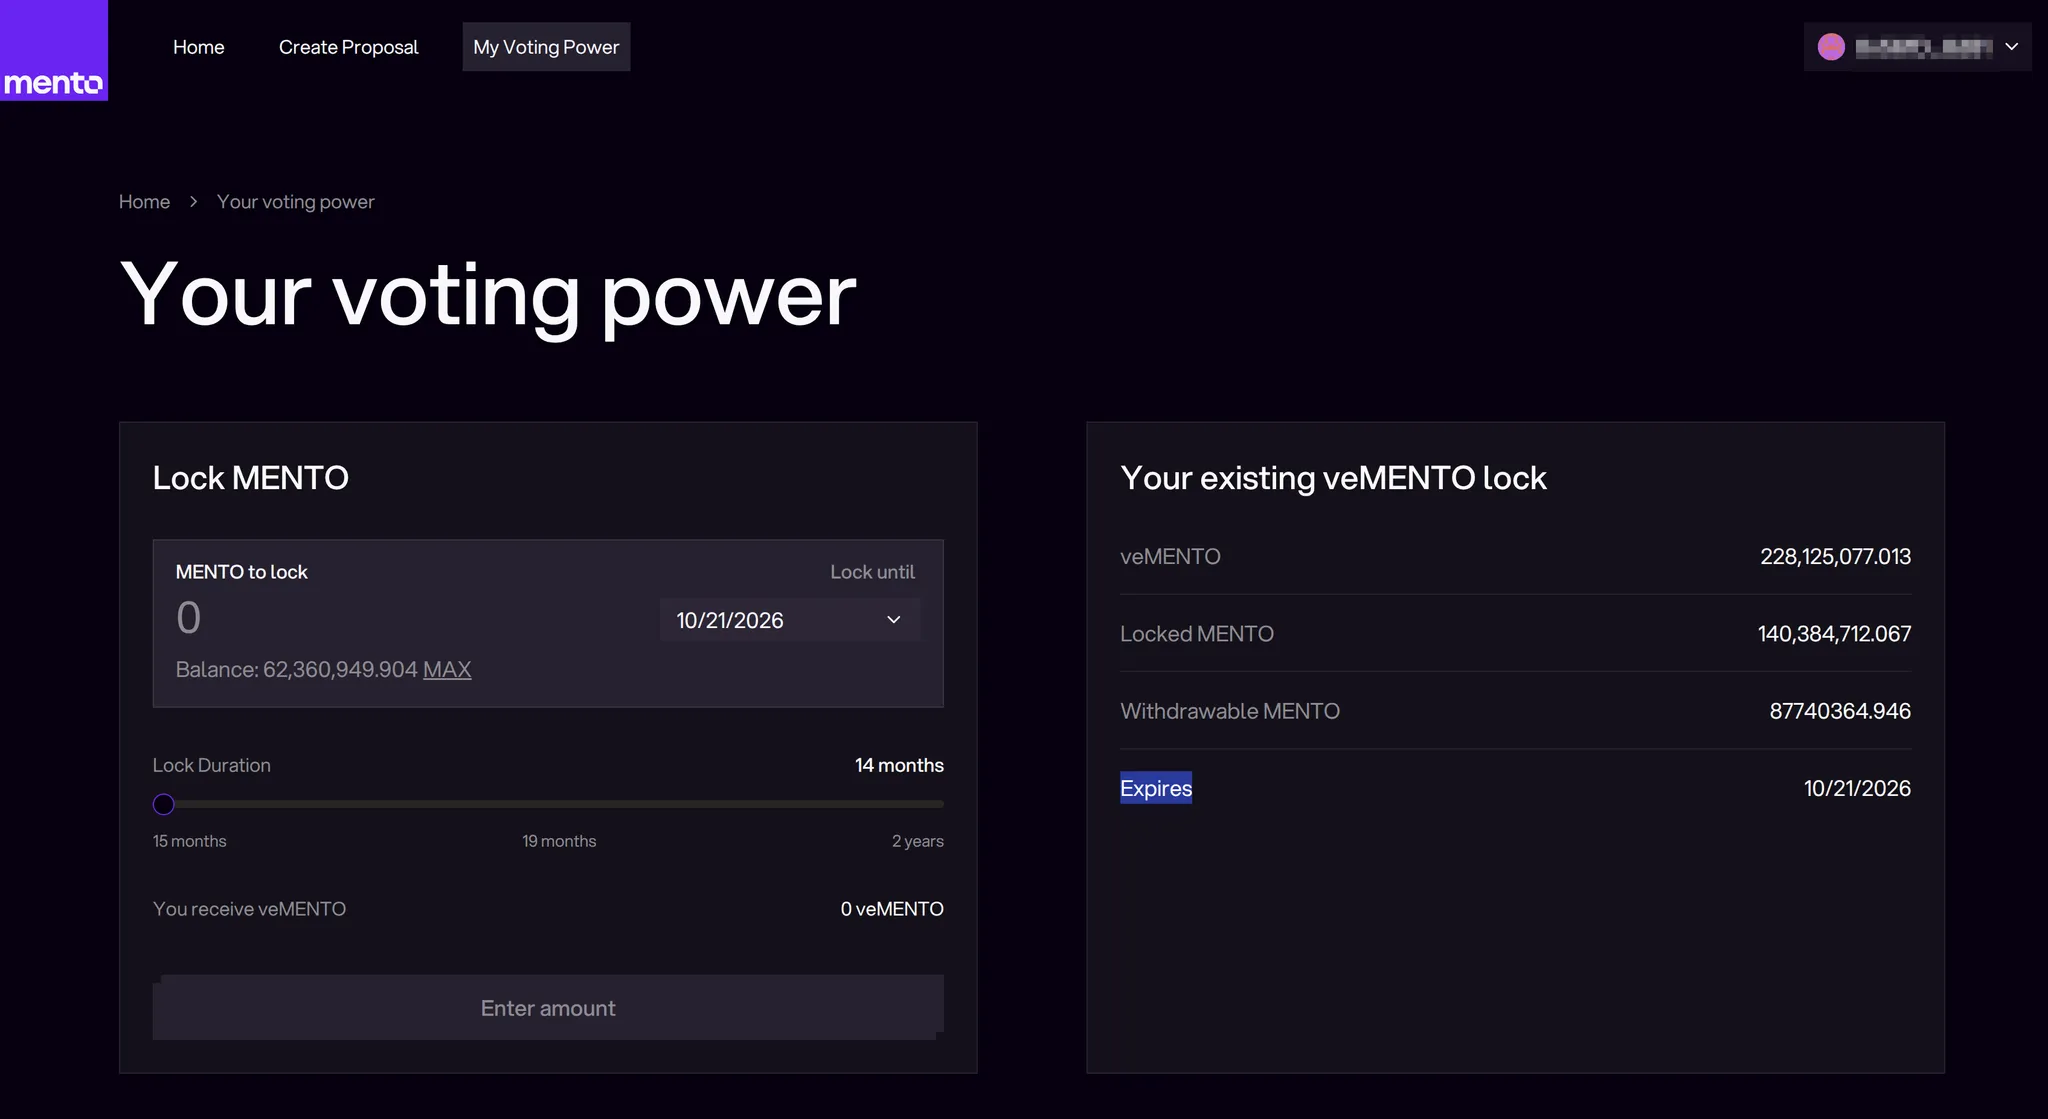The width and height of the screenshot is (2048, 1119).
Task: Click the Mento logo
Action: (x=53, y=50)
